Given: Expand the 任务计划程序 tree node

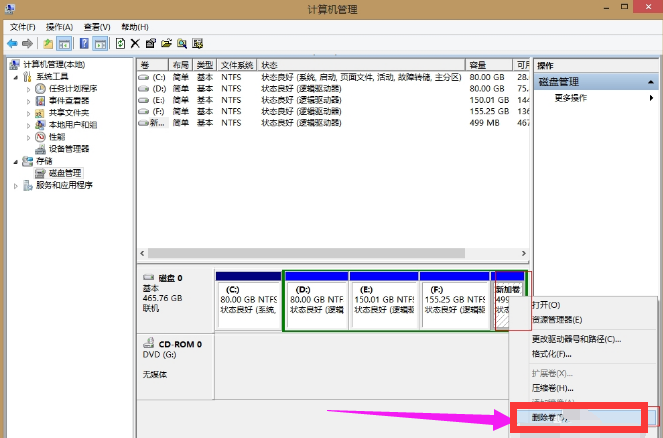Looking at the screenshot, I should tap(28, 89).
